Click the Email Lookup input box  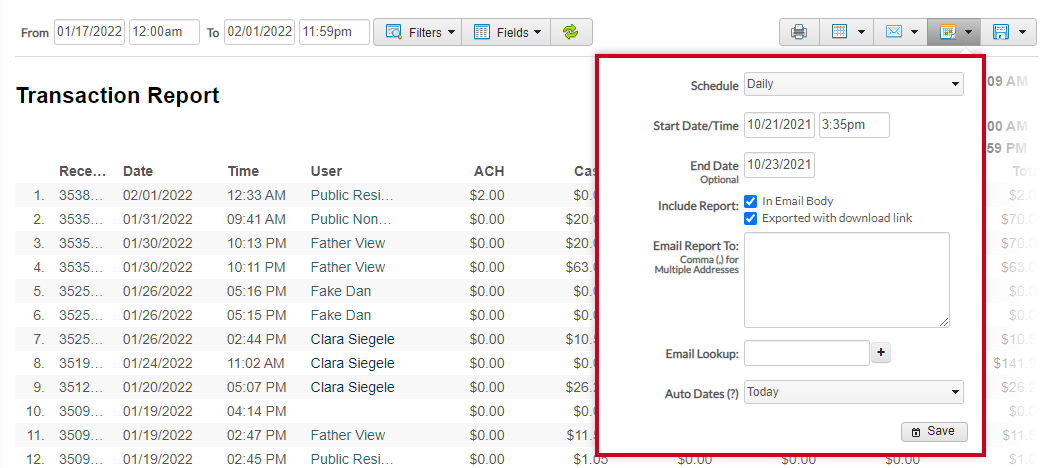(x=807, y=353)
